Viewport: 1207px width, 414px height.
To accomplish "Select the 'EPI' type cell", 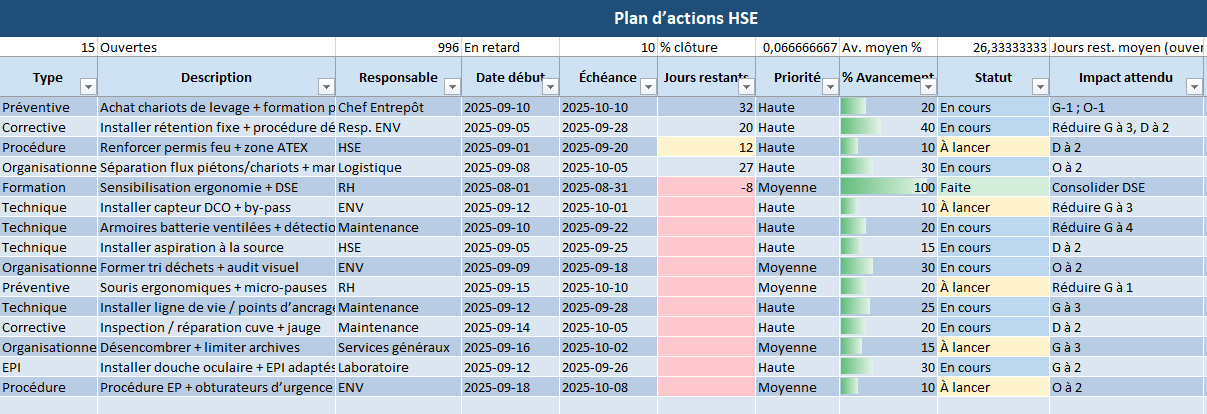I will tap(48, 367).
